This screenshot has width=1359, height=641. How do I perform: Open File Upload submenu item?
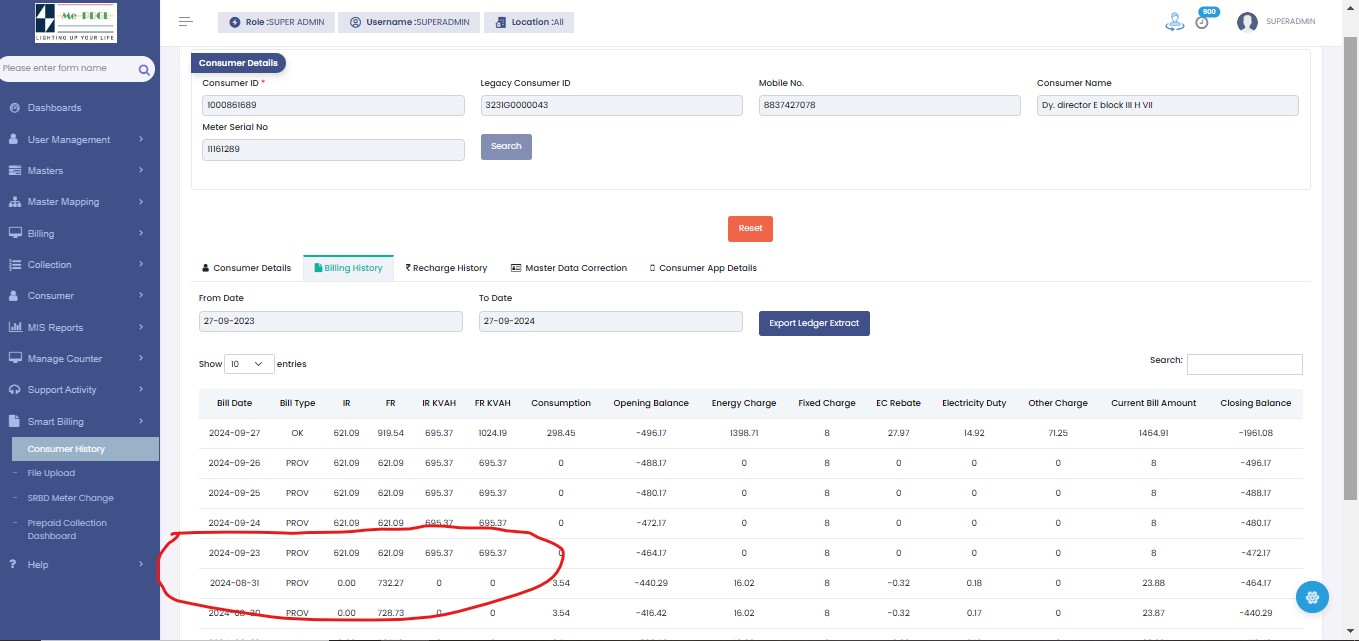[51, 473]
